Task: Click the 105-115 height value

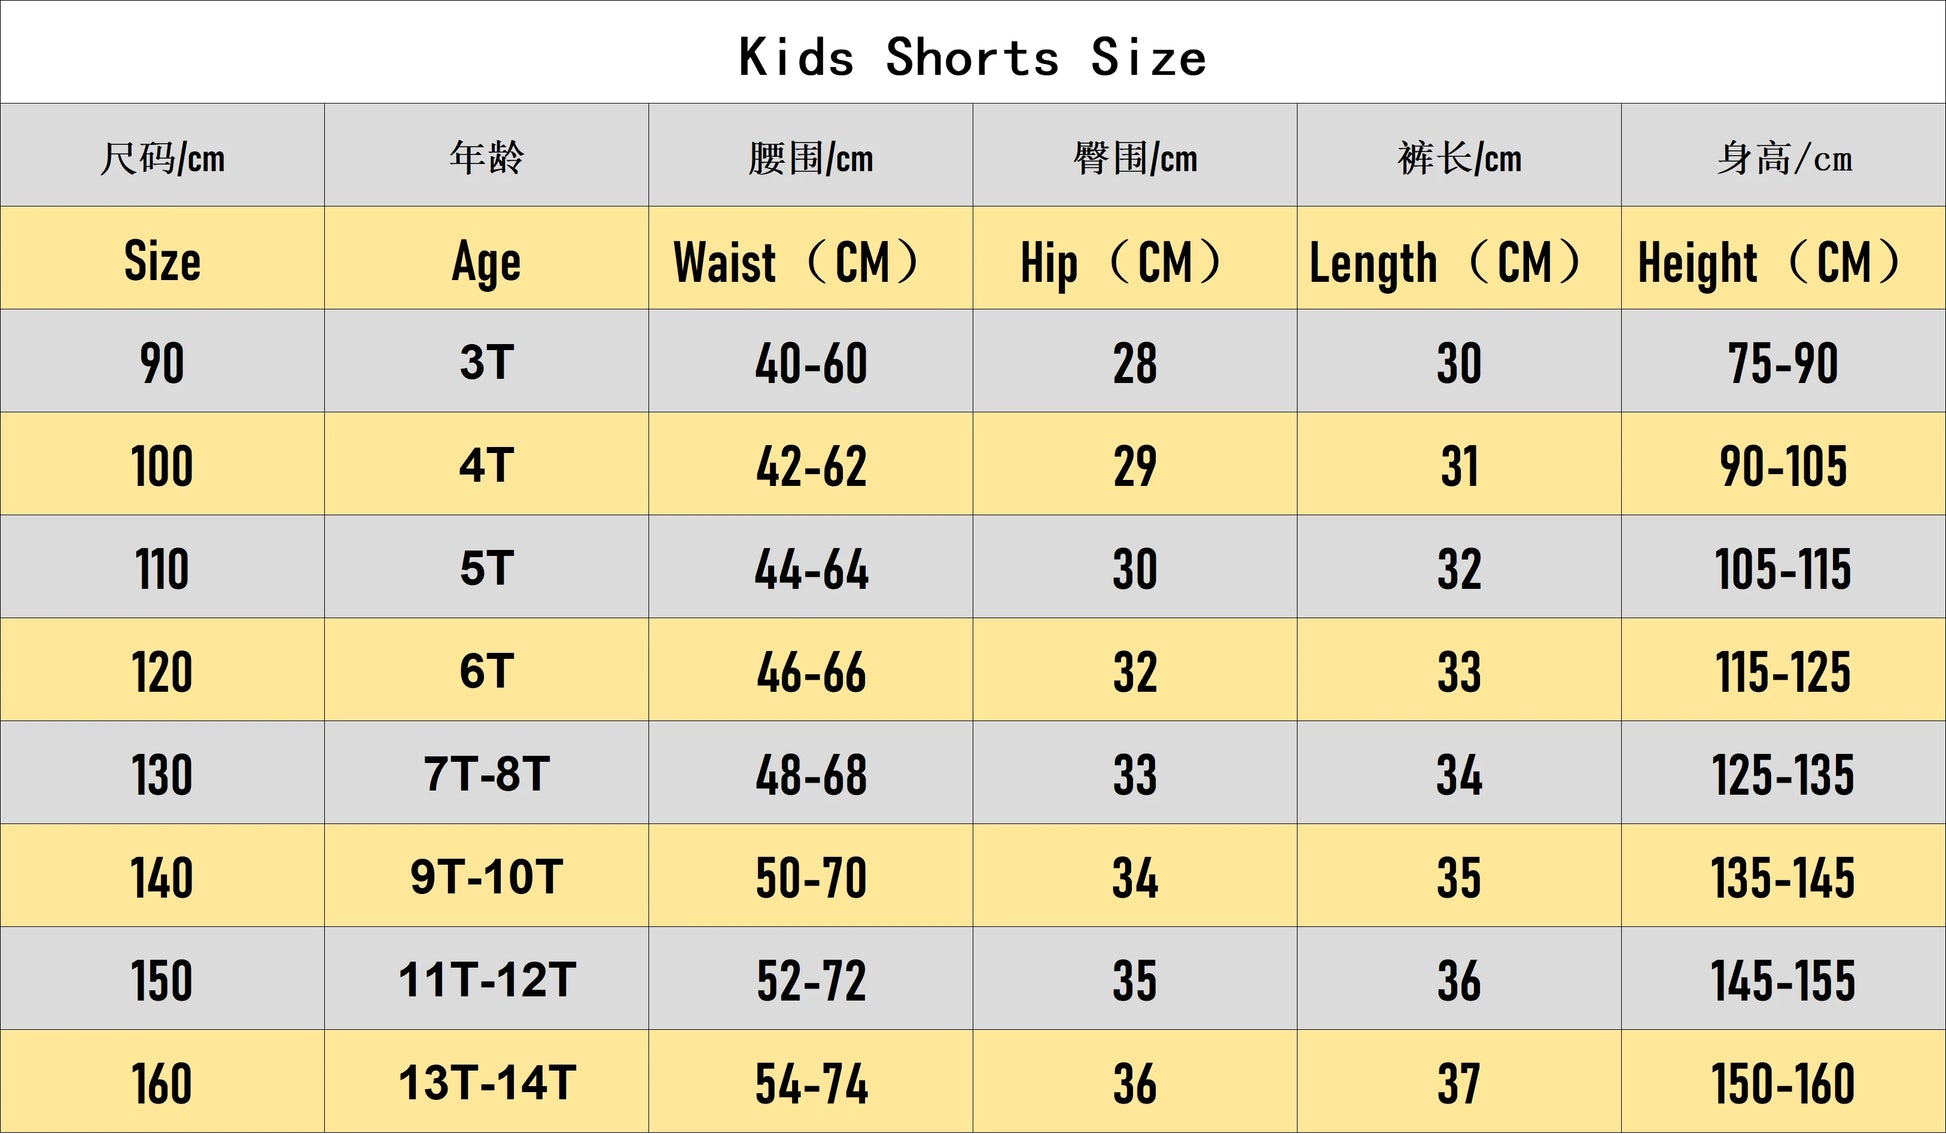Action: pyautogui.click(x=1783, y=567)
